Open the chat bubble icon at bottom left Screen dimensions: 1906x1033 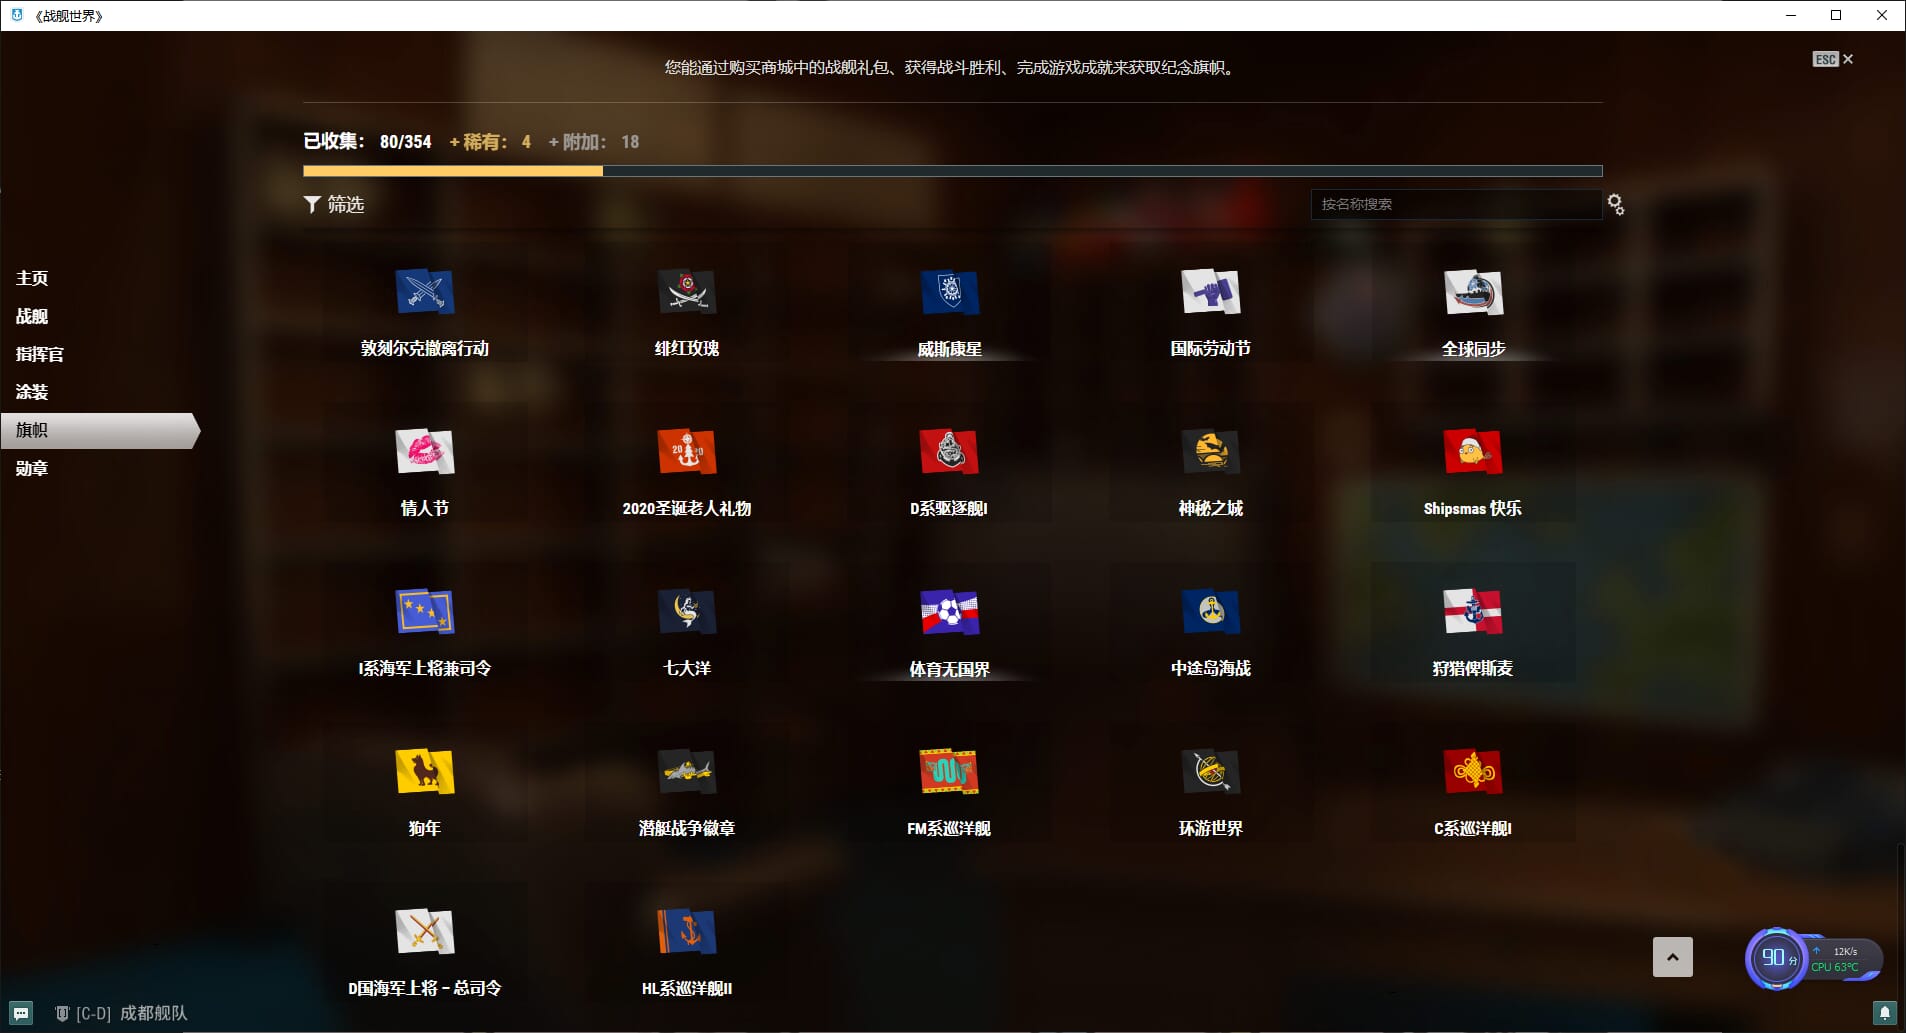[x=21, y=1013]
